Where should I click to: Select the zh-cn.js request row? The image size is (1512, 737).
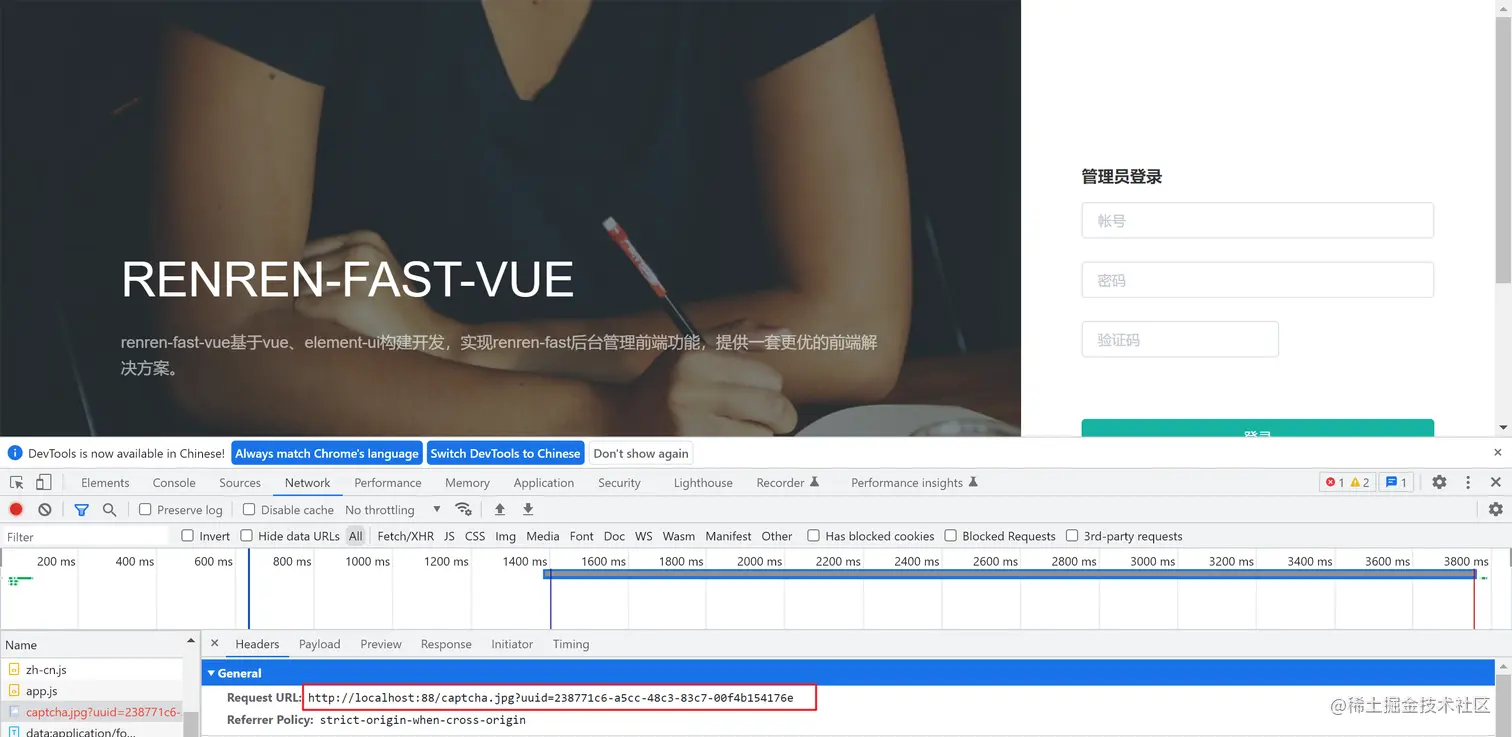[x=92, y=670]
